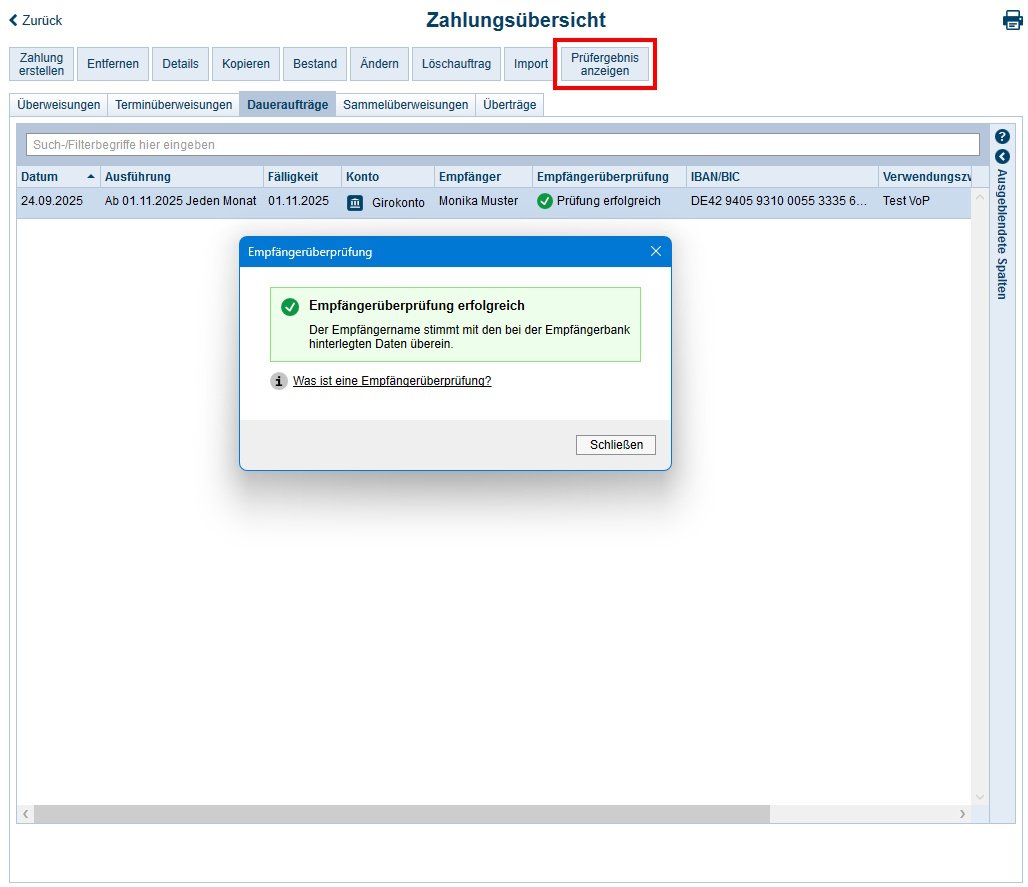Click the green Prüfung erfolgreich checkmark
1028x887 pixels.
tap(545, 201)
